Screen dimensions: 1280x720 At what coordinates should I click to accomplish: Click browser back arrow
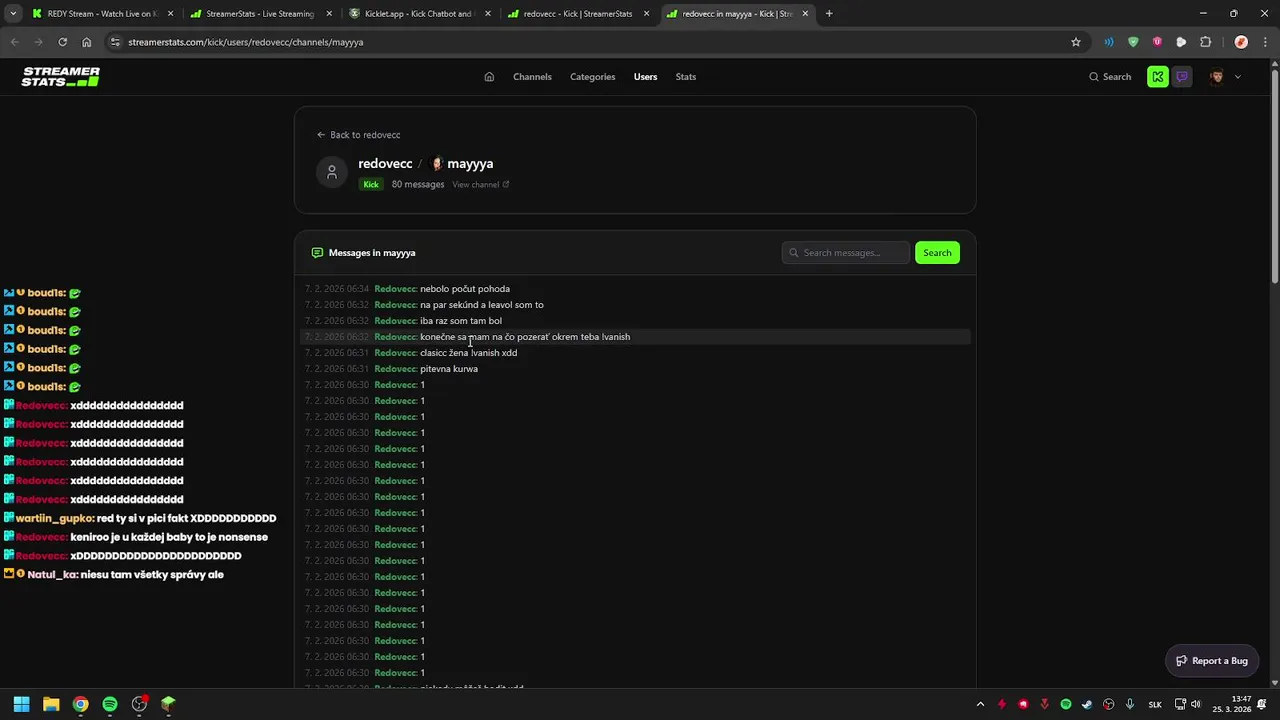[x=14, y=42]
